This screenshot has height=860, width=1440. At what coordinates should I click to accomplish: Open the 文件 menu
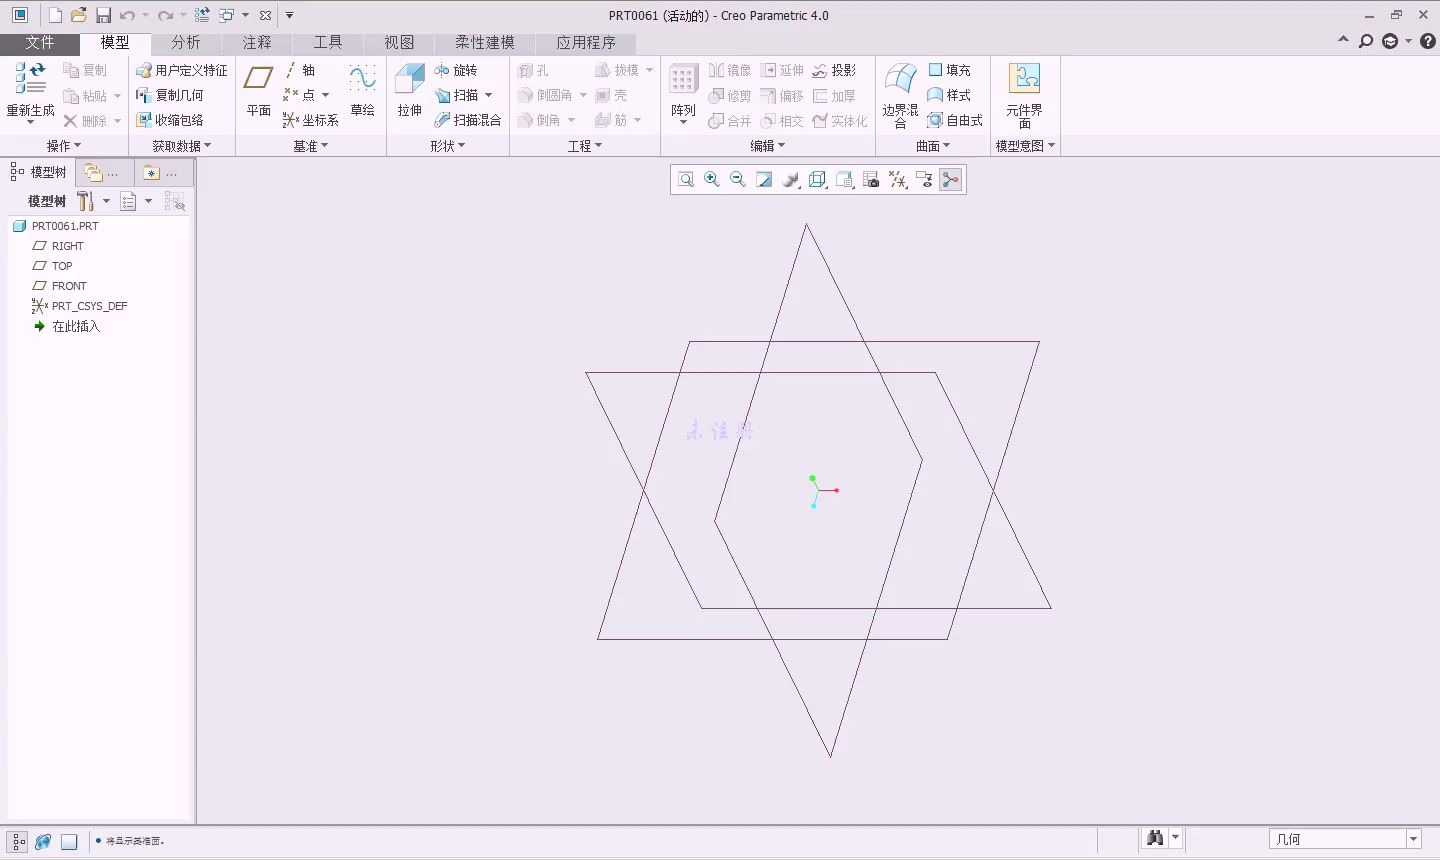click(x=40, y=42)
